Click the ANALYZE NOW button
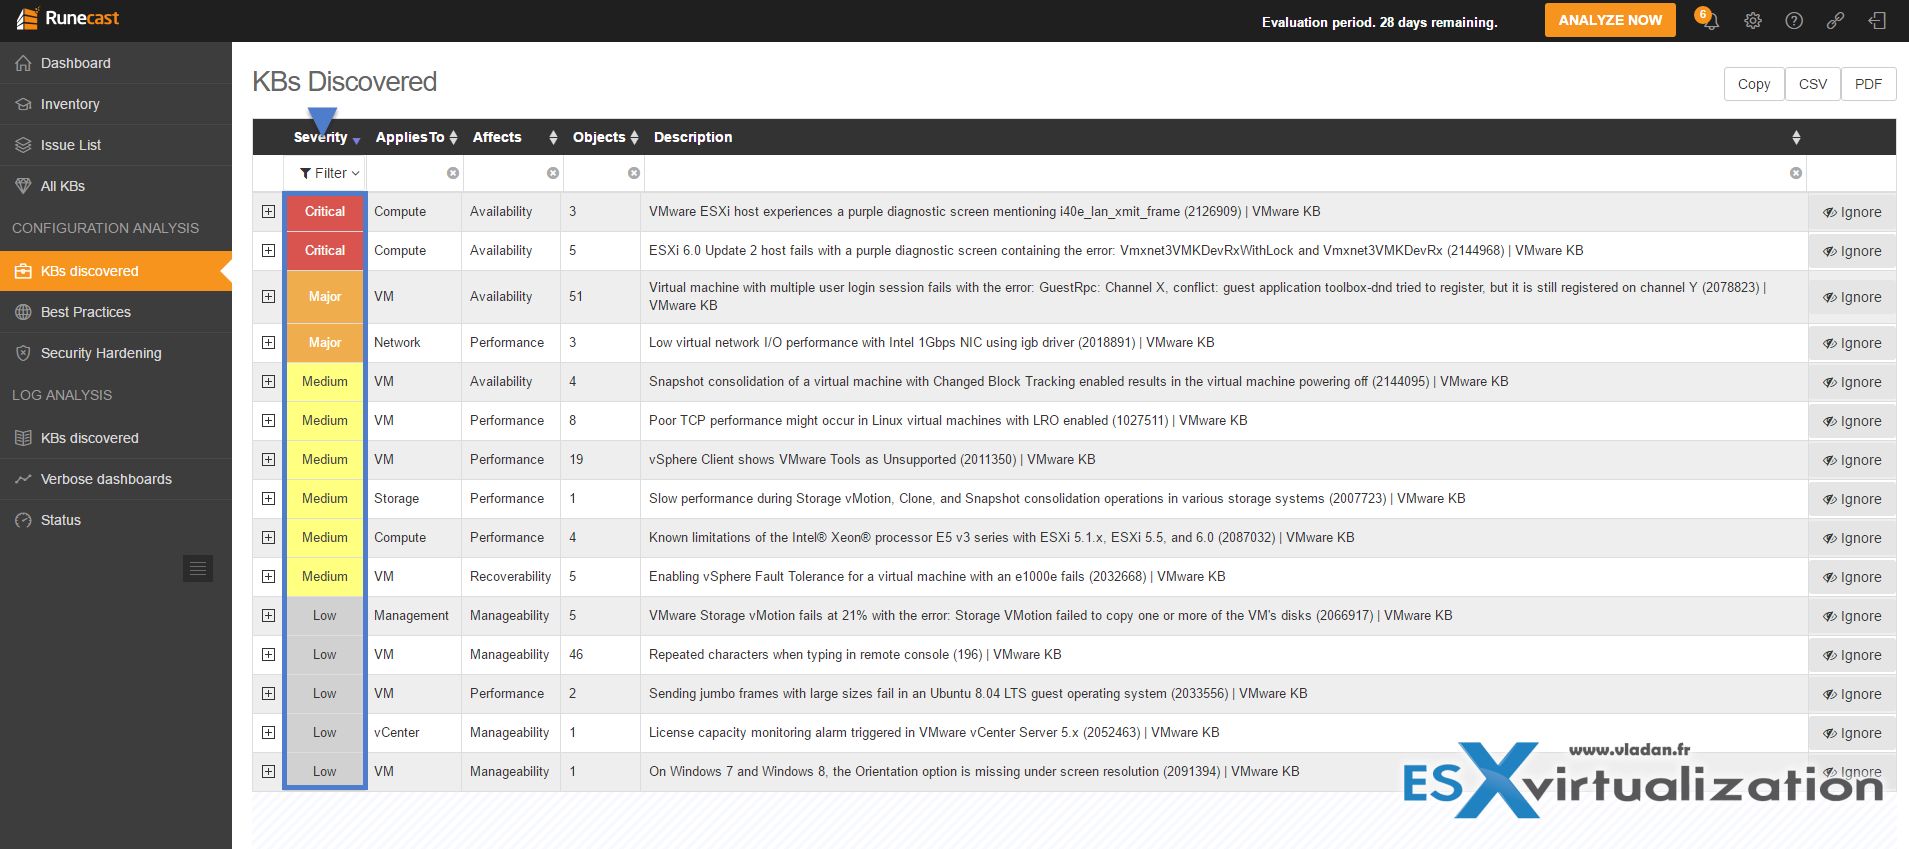1909x849 pixels. click(x=1610, y=20)
